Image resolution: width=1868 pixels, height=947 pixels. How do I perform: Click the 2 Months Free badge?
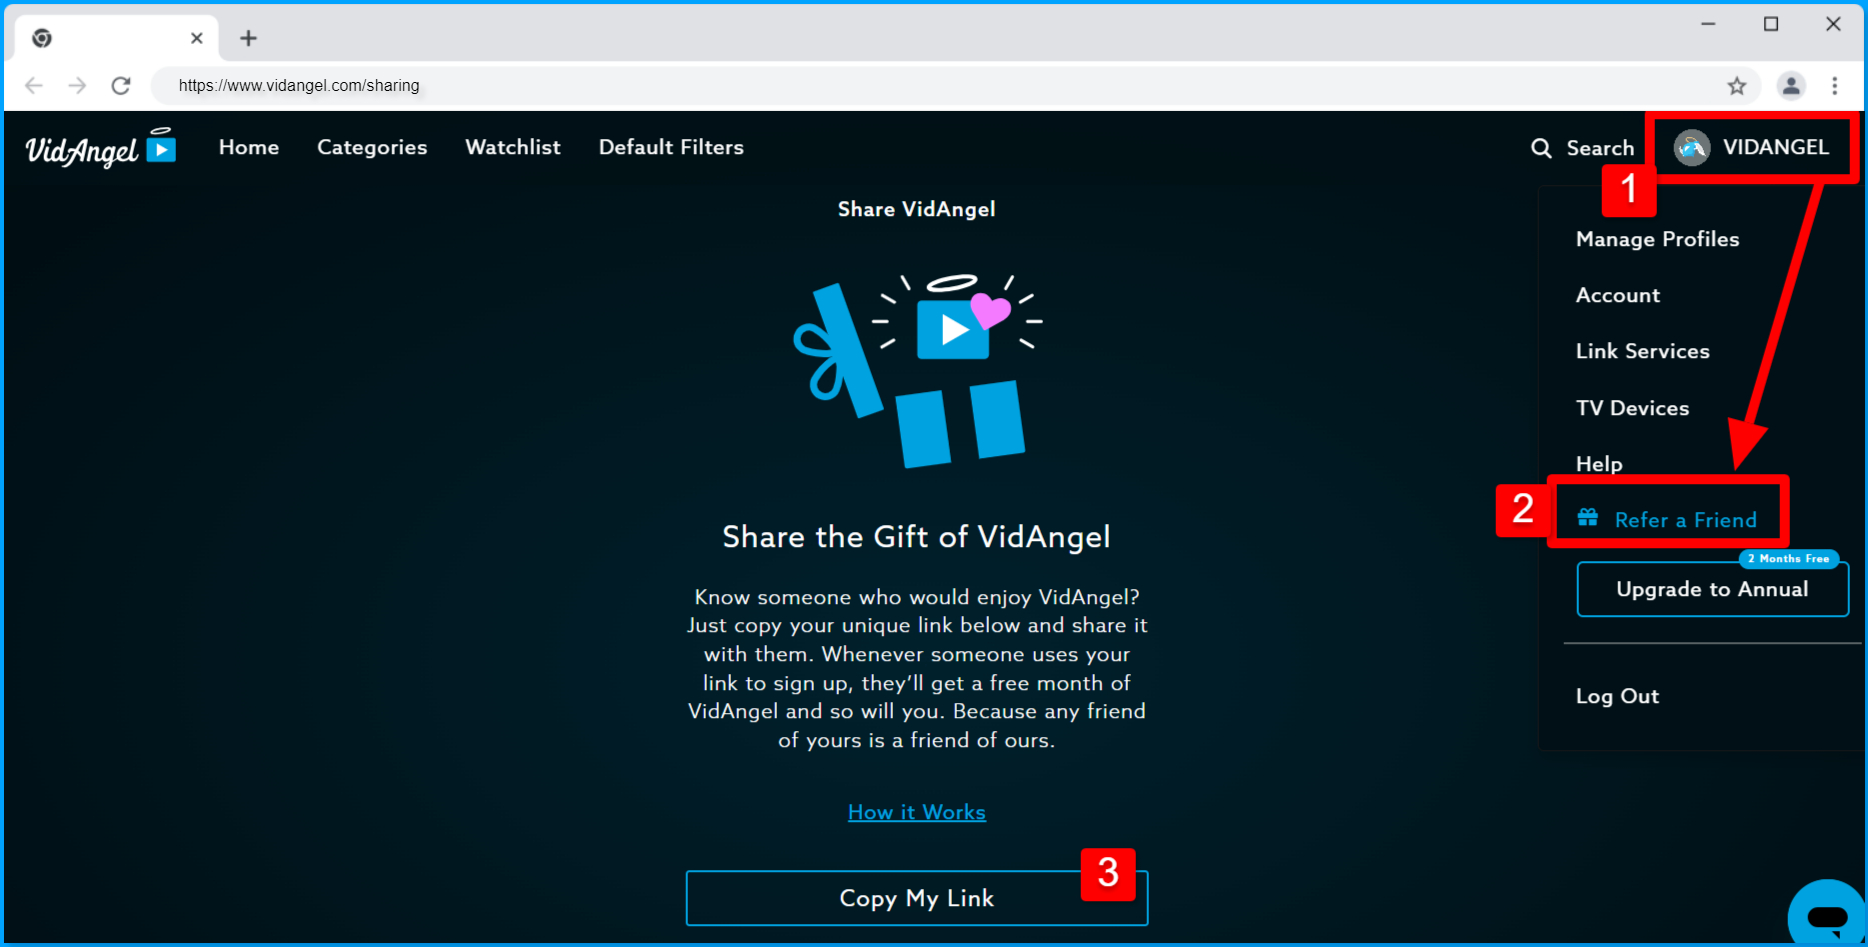point(1788,559)
